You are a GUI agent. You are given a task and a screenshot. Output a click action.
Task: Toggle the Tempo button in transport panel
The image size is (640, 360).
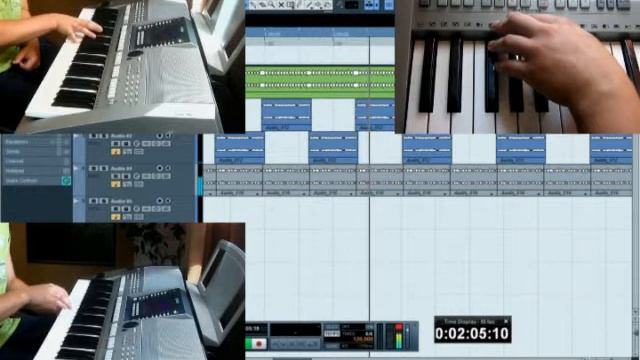(x=332, y=334)
